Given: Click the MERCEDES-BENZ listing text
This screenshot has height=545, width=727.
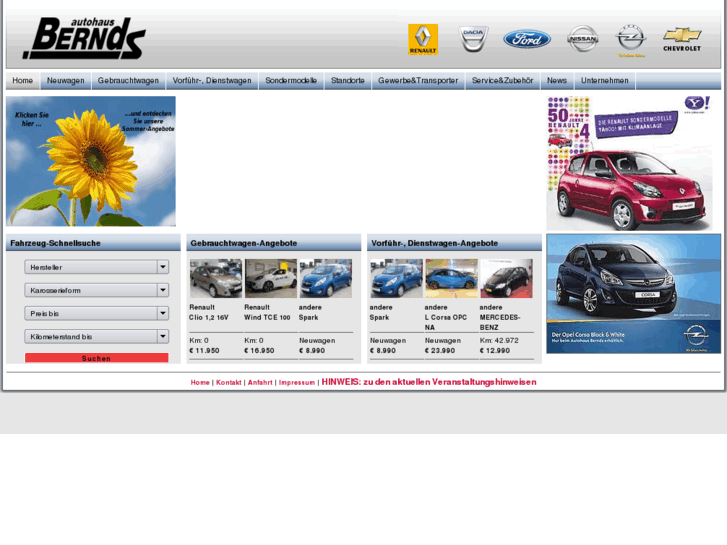Looking at the screenshot, I should 500,322.
